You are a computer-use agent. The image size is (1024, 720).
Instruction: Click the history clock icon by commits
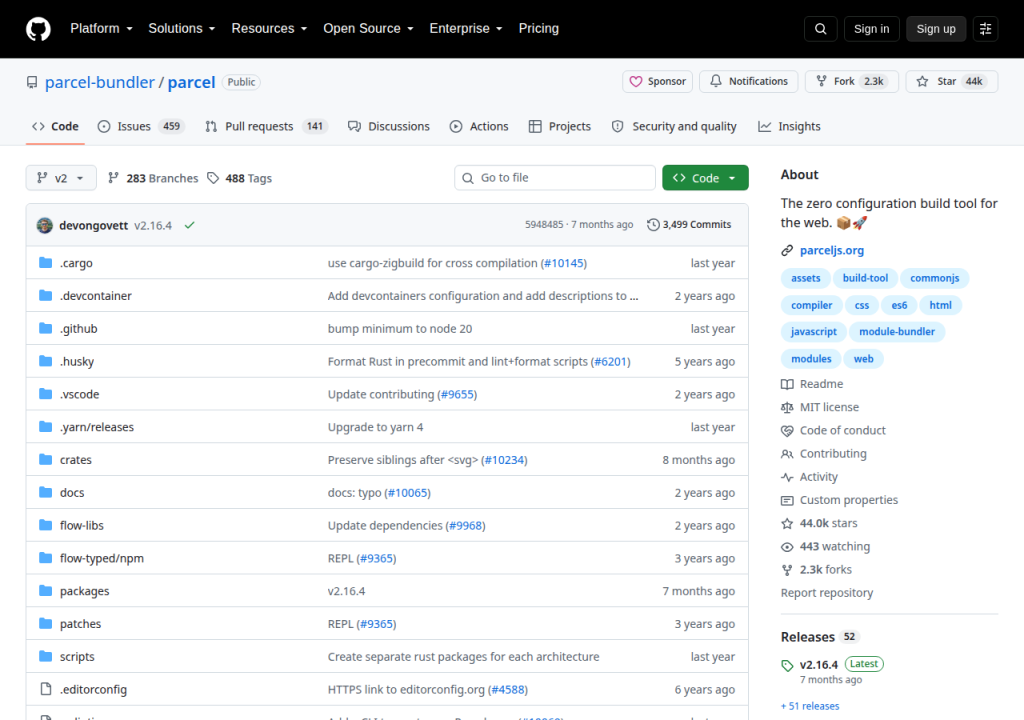[653, 225]
